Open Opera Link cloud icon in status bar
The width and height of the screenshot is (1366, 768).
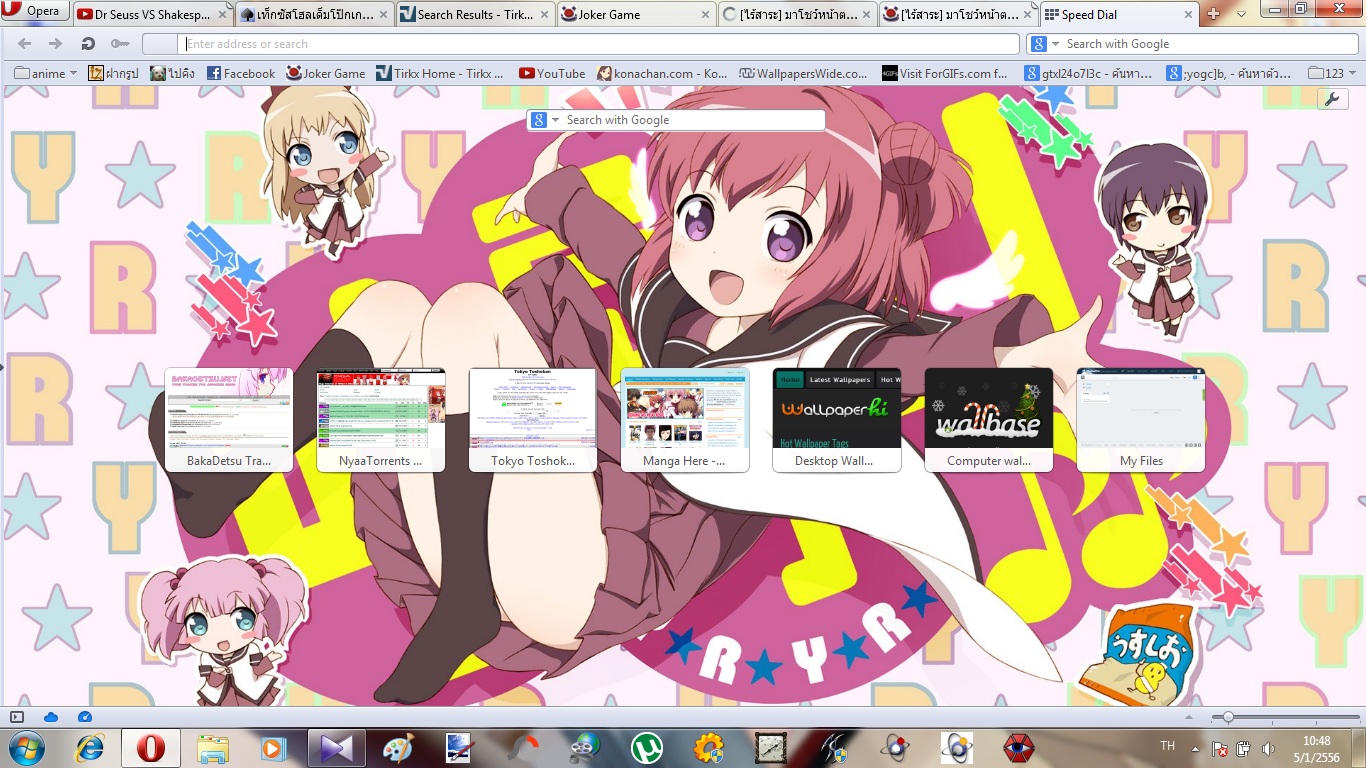pyautogui.click(x=51, y=717)
